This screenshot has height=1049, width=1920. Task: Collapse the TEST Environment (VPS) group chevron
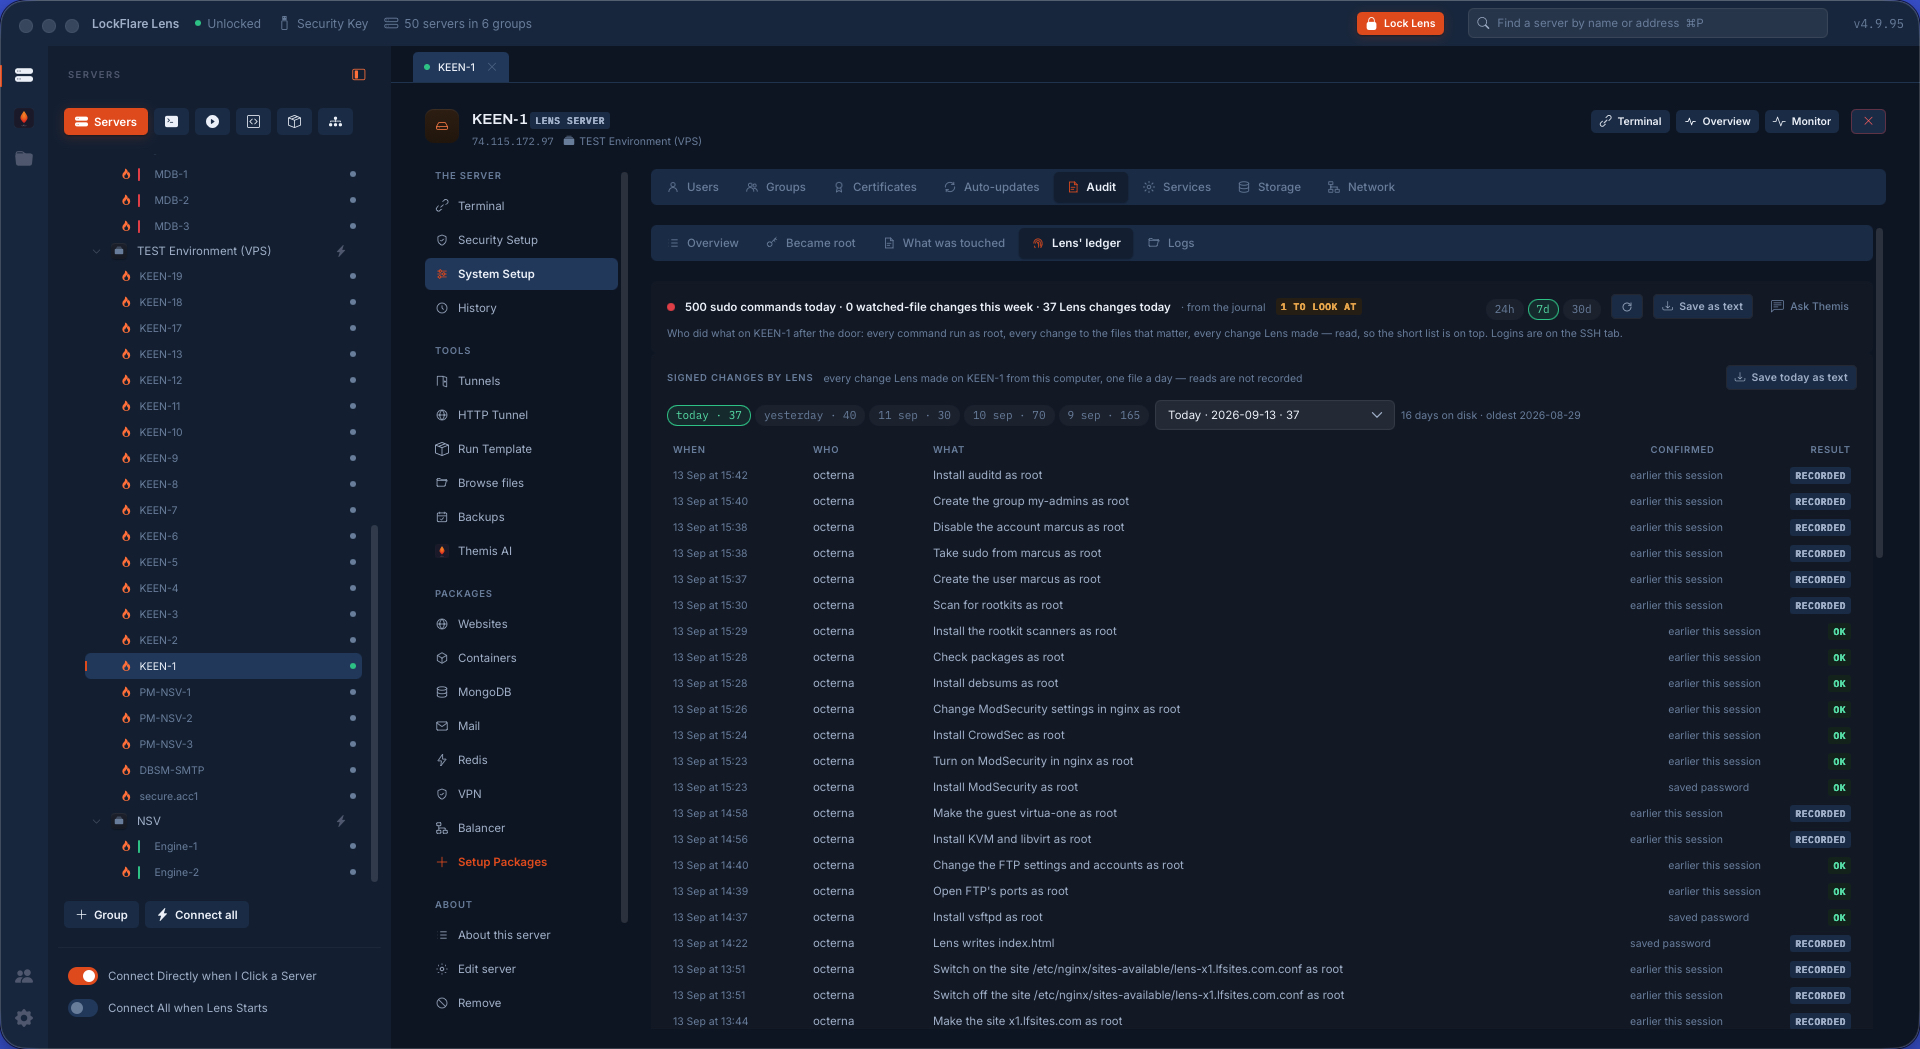97,251
